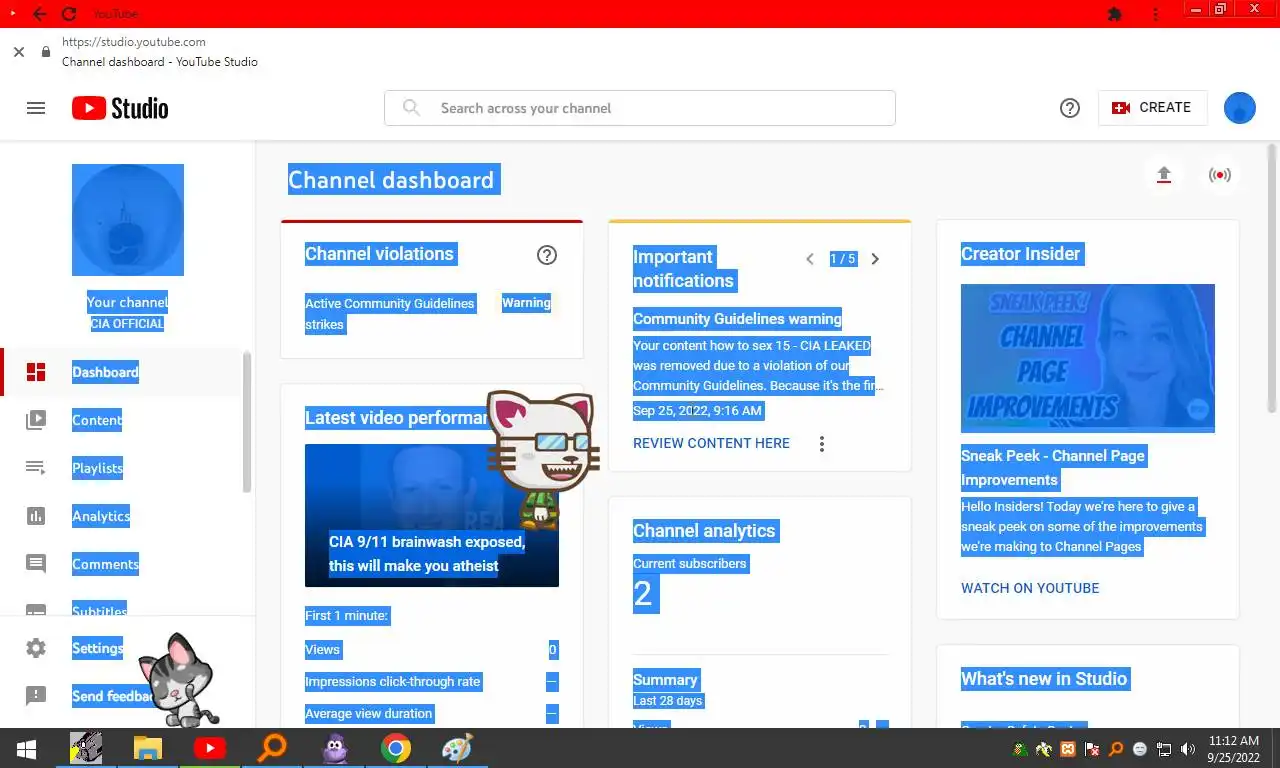Open Creator Insider sneak peek video thumbnail
The width and height of the screenshot is (1280, 768).
(x=1088, y=358)
